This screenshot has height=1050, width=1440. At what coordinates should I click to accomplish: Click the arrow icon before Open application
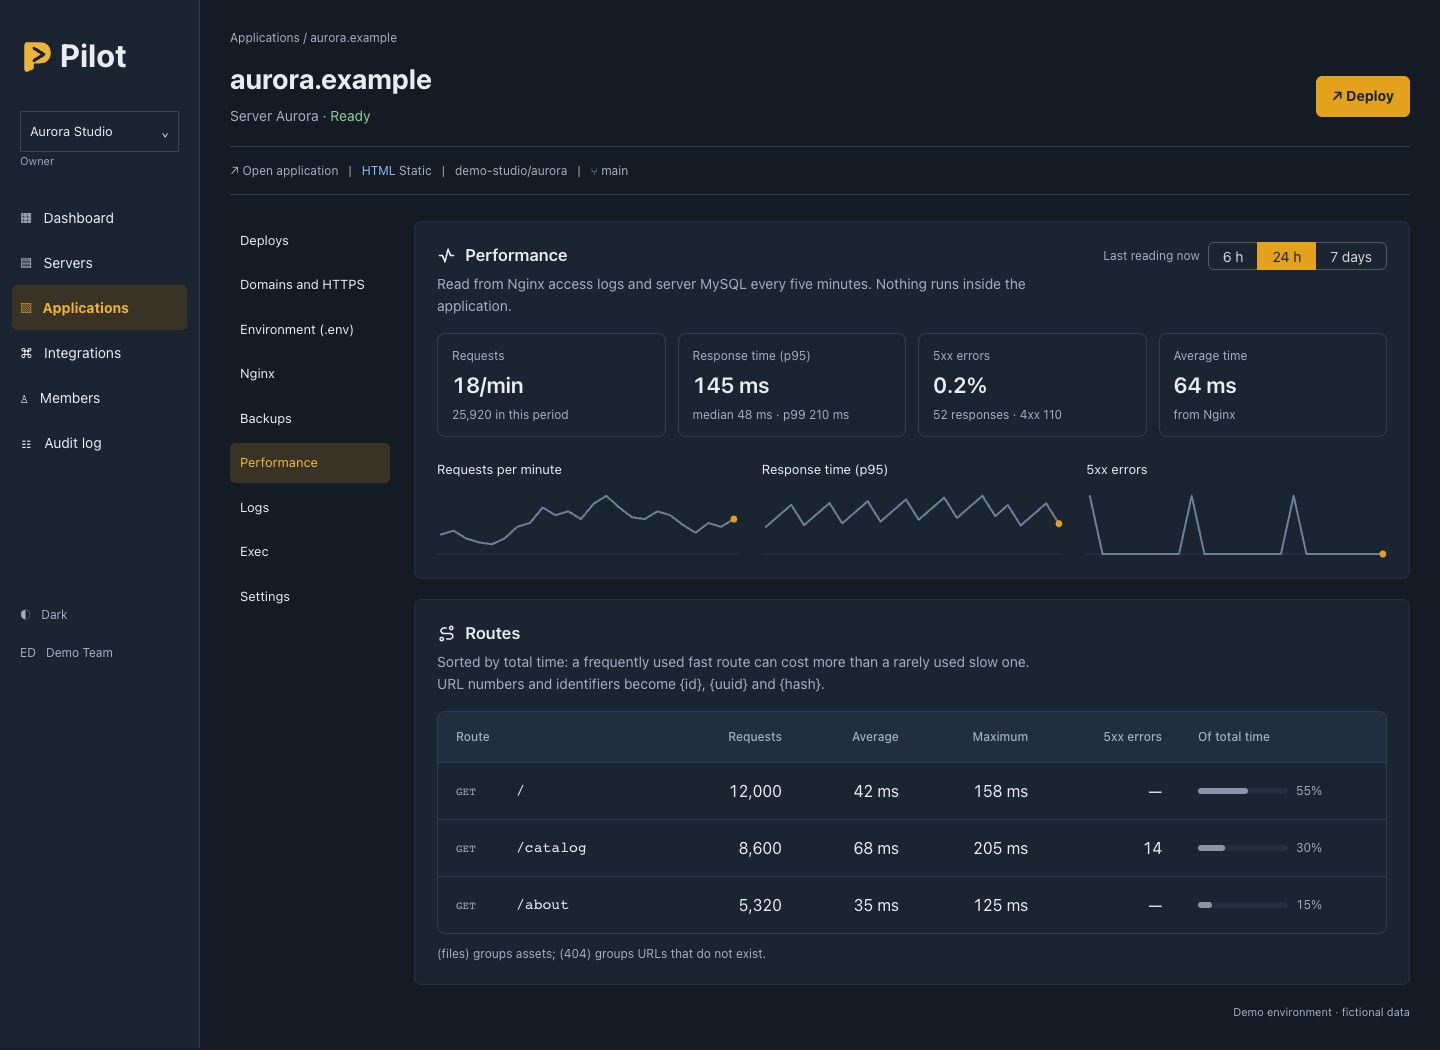(234, 171)
